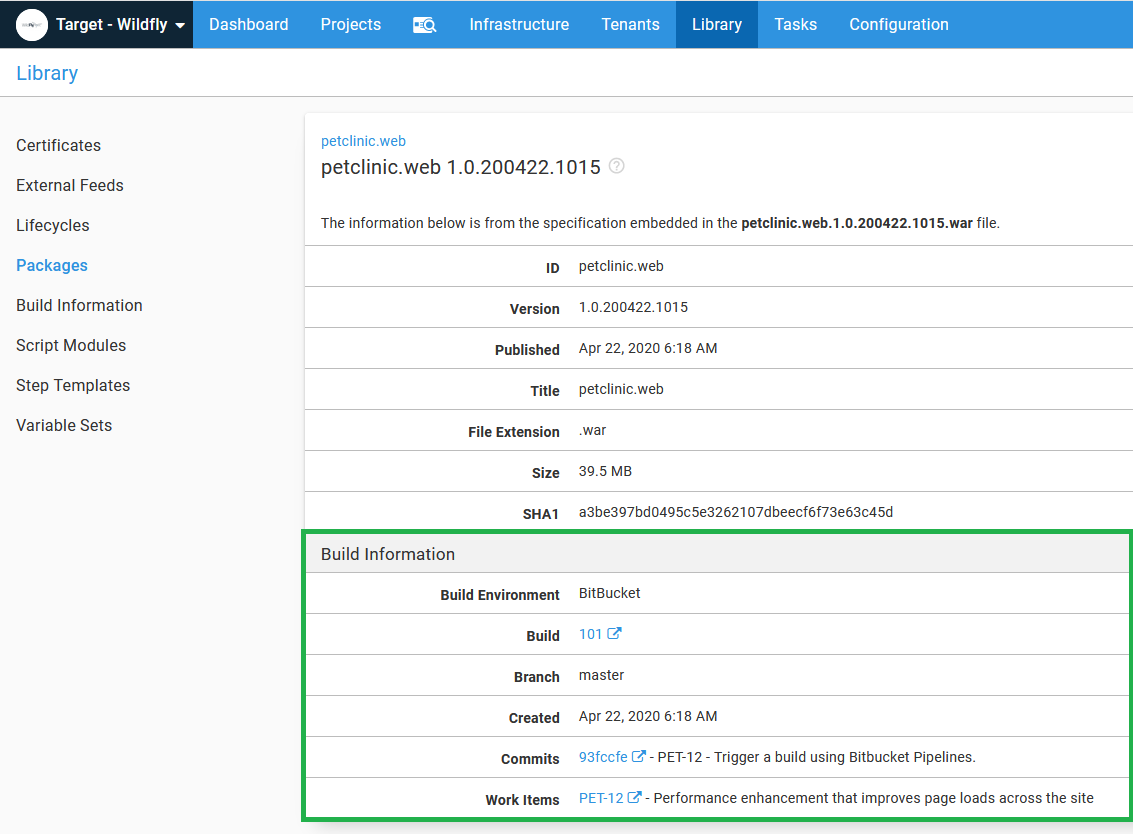The width and height of the screenshot is (1133, 834).
Task: Click the help question mark beside the package title
Action: coord(616,166)
